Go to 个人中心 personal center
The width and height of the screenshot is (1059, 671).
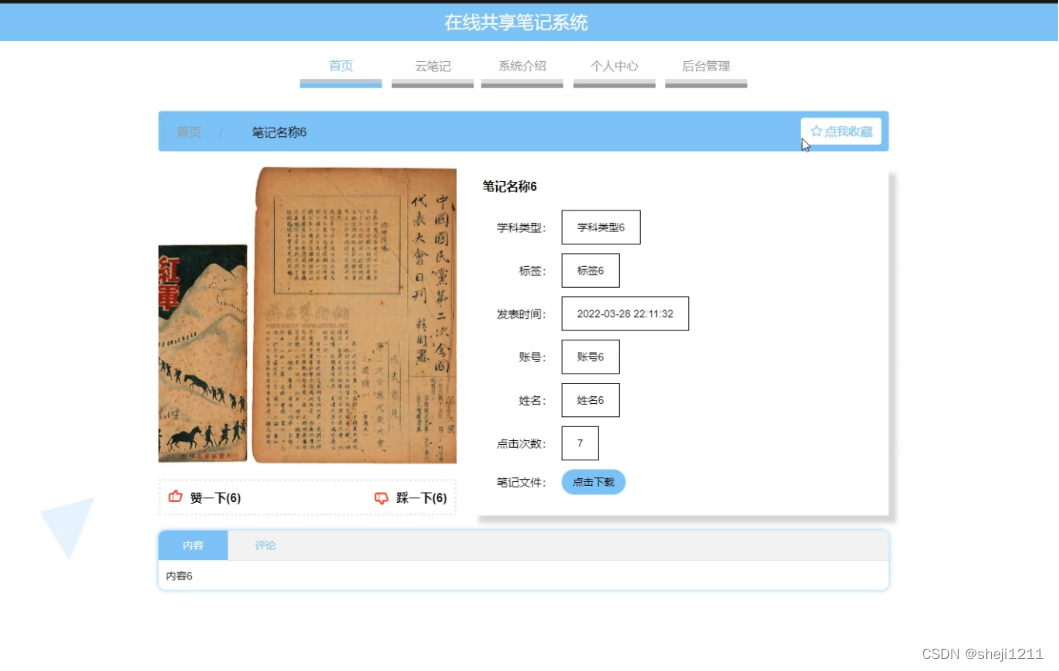pos(613,66)
